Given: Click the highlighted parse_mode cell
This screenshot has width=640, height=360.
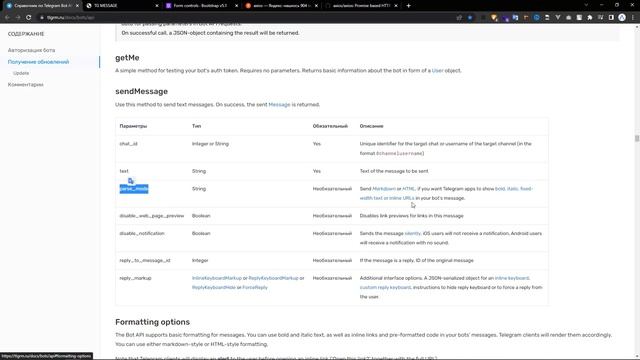Looking at the screenshot, I should click(134, 189).
